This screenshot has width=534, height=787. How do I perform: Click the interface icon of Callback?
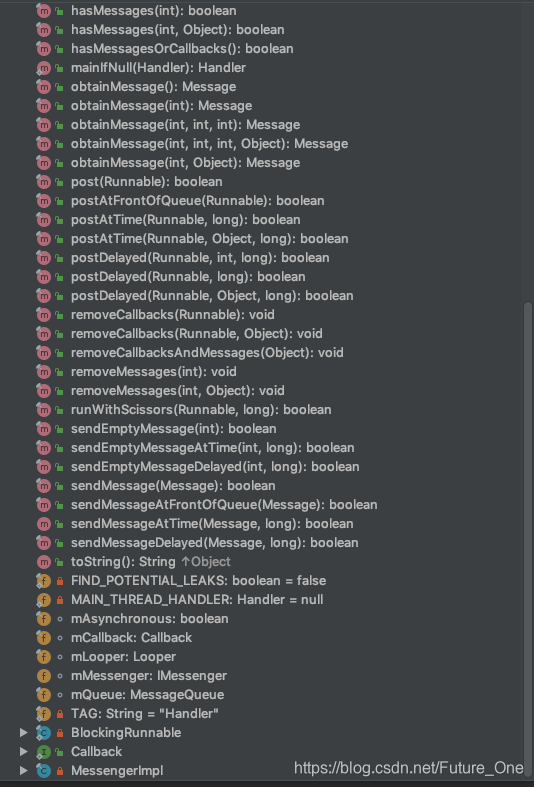pyautogui.click(x=44, y=751)
